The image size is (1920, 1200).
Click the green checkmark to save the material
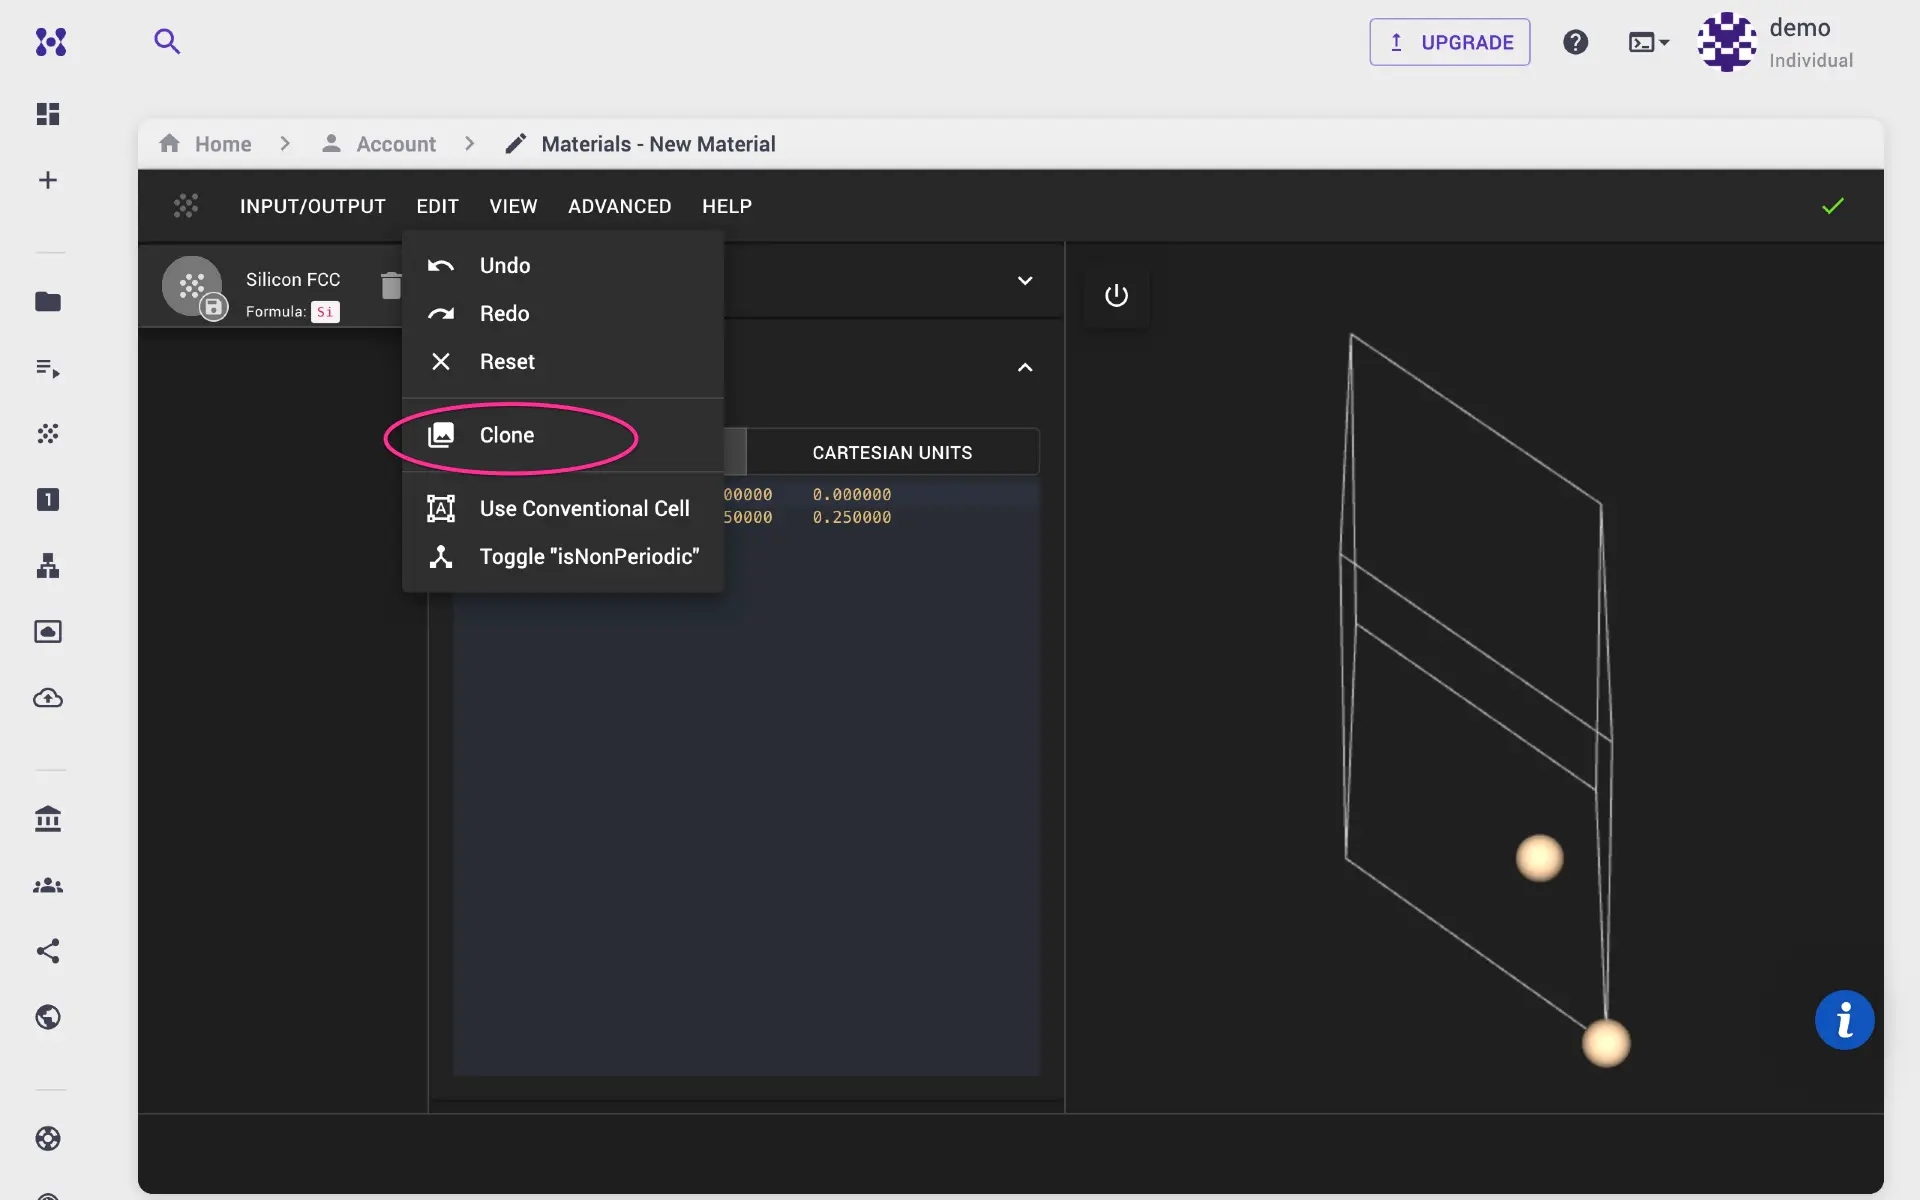pyautogui.click(x=1833, y=205)
